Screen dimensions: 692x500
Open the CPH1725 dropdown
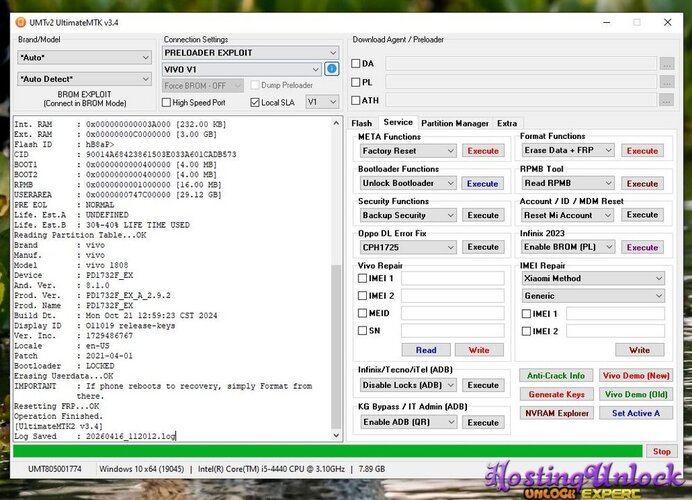point(408,247)
